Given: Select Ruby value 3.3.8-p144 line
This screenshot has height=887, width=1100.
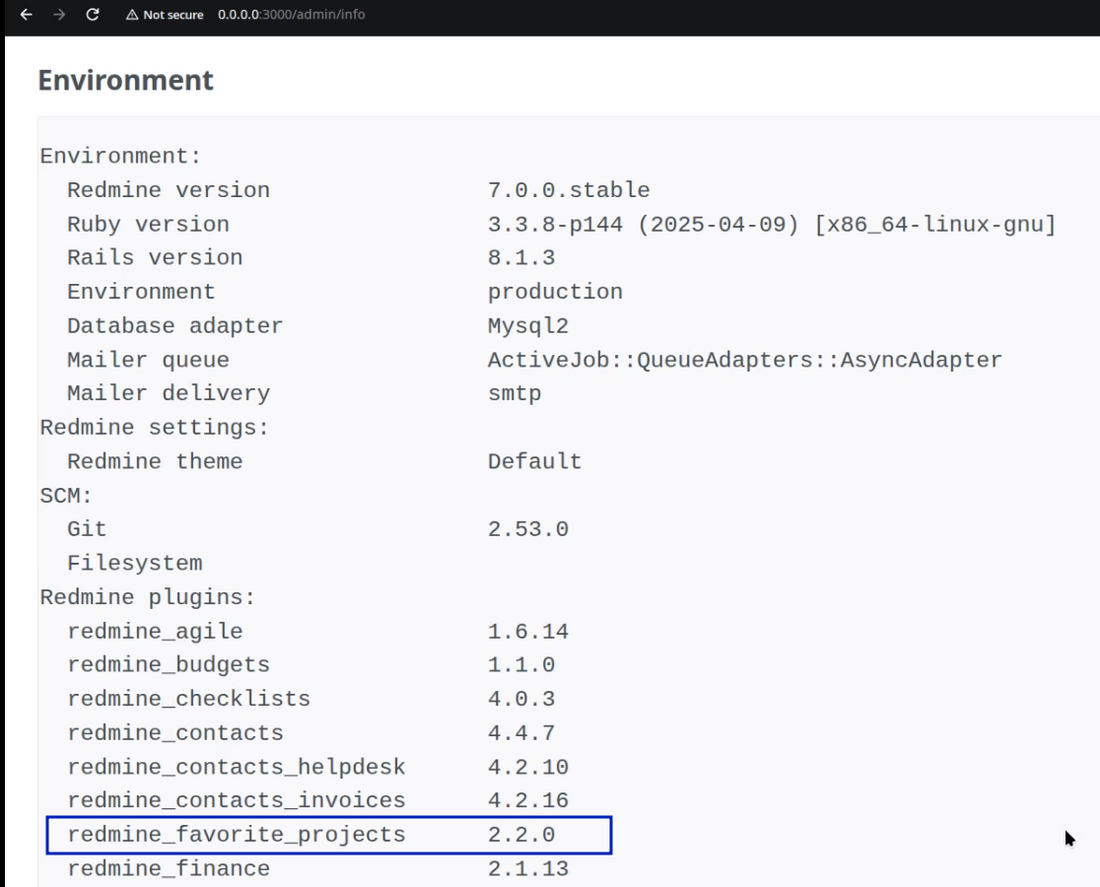Looking at the screenshot, I should click(x=772, y=225).
